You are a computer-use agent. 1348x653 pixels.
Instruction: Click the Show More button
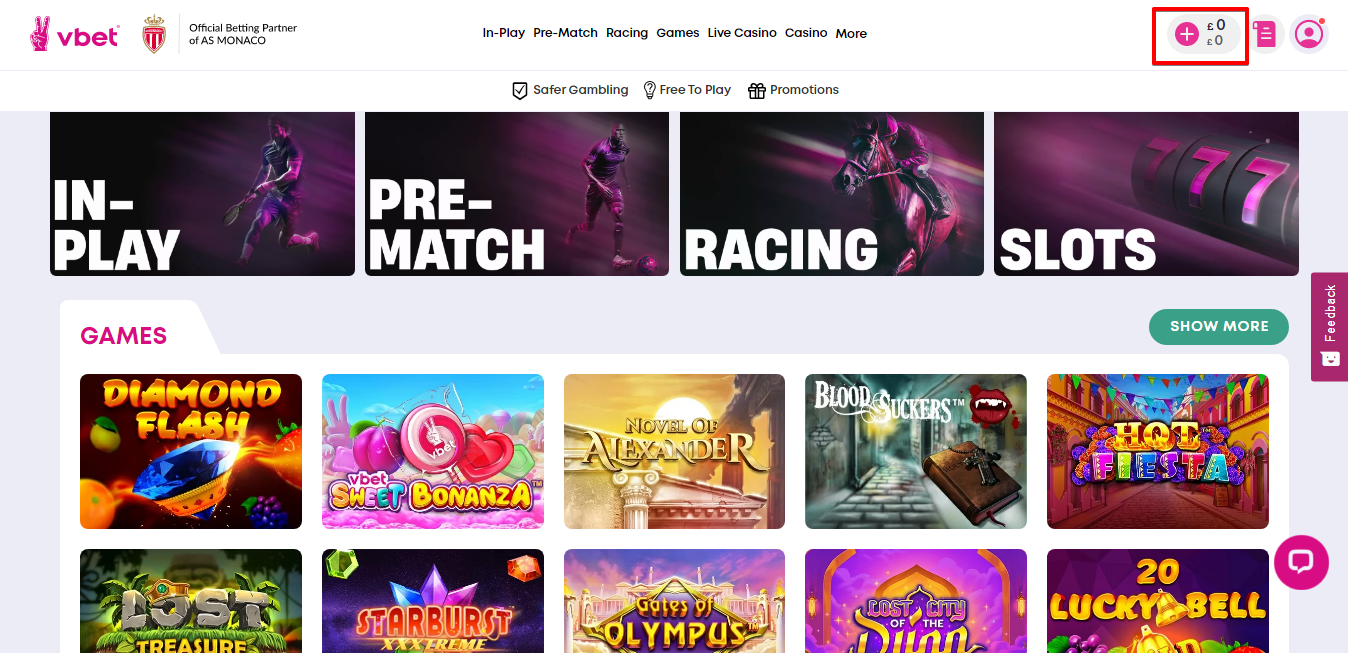pyautogui.click(x=1219, y=326)
